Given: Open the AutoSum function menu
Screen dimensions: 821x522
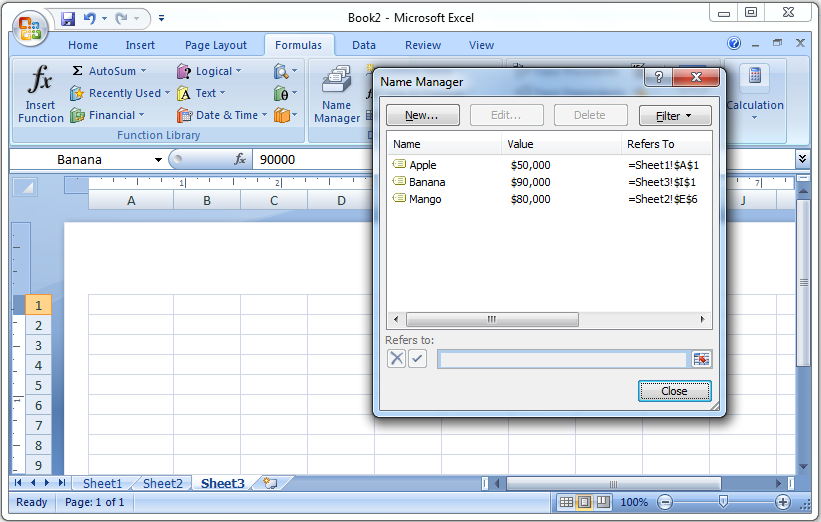Looking at the screenshot, I should 109,71.
